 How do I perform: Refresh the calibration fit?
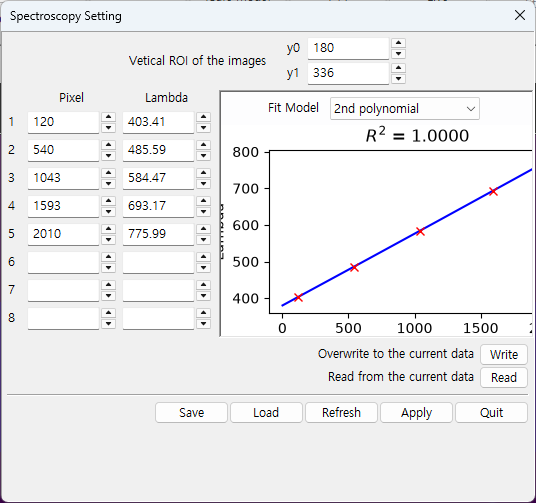click(341, 413)
